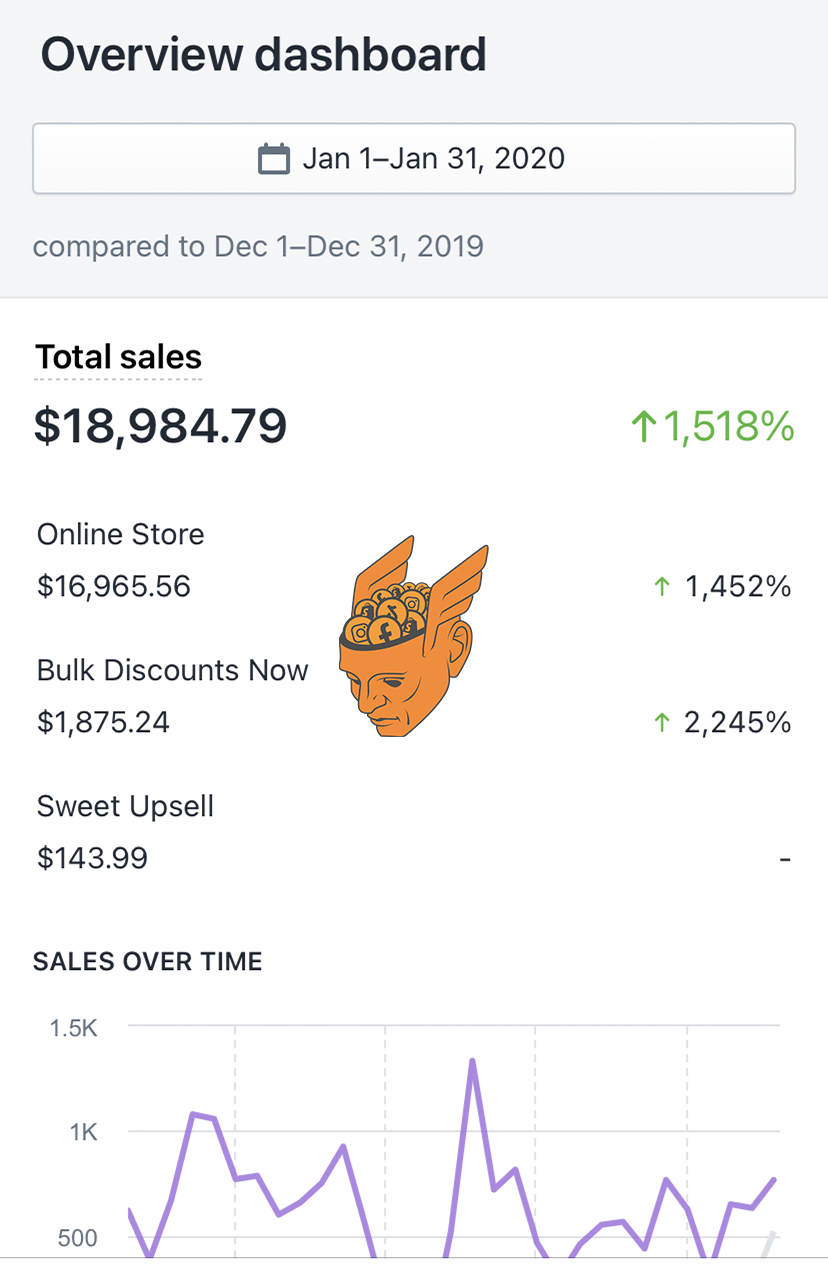Toggle the Sweet Upsell channel row
This screenshot has width=828, height=1272.
[x=125, y=806]
